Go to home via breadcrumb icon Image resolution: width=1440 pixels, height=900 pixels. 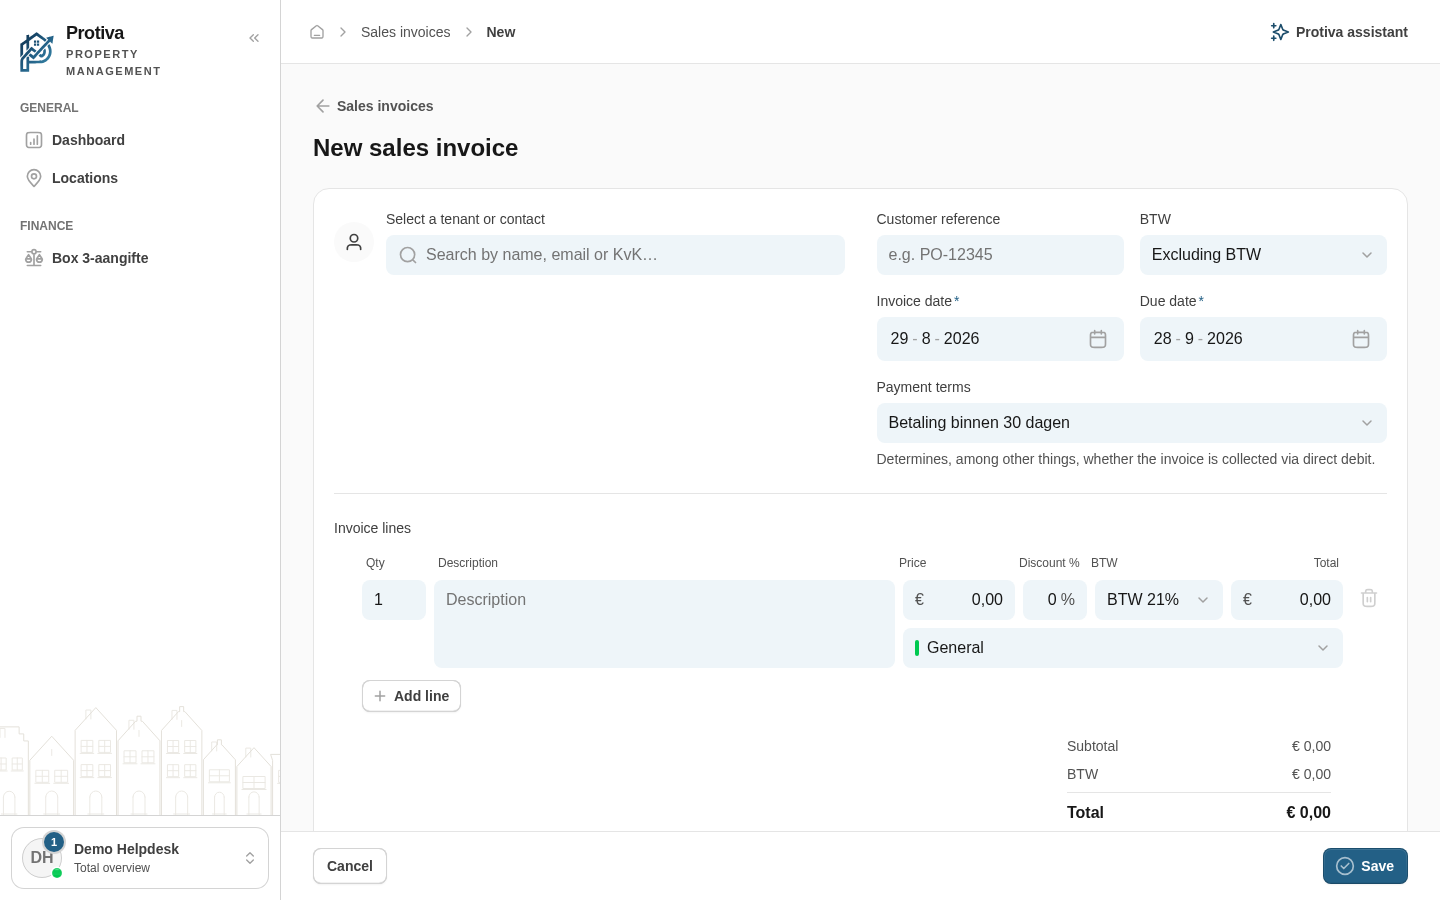[x=317, y=32]
